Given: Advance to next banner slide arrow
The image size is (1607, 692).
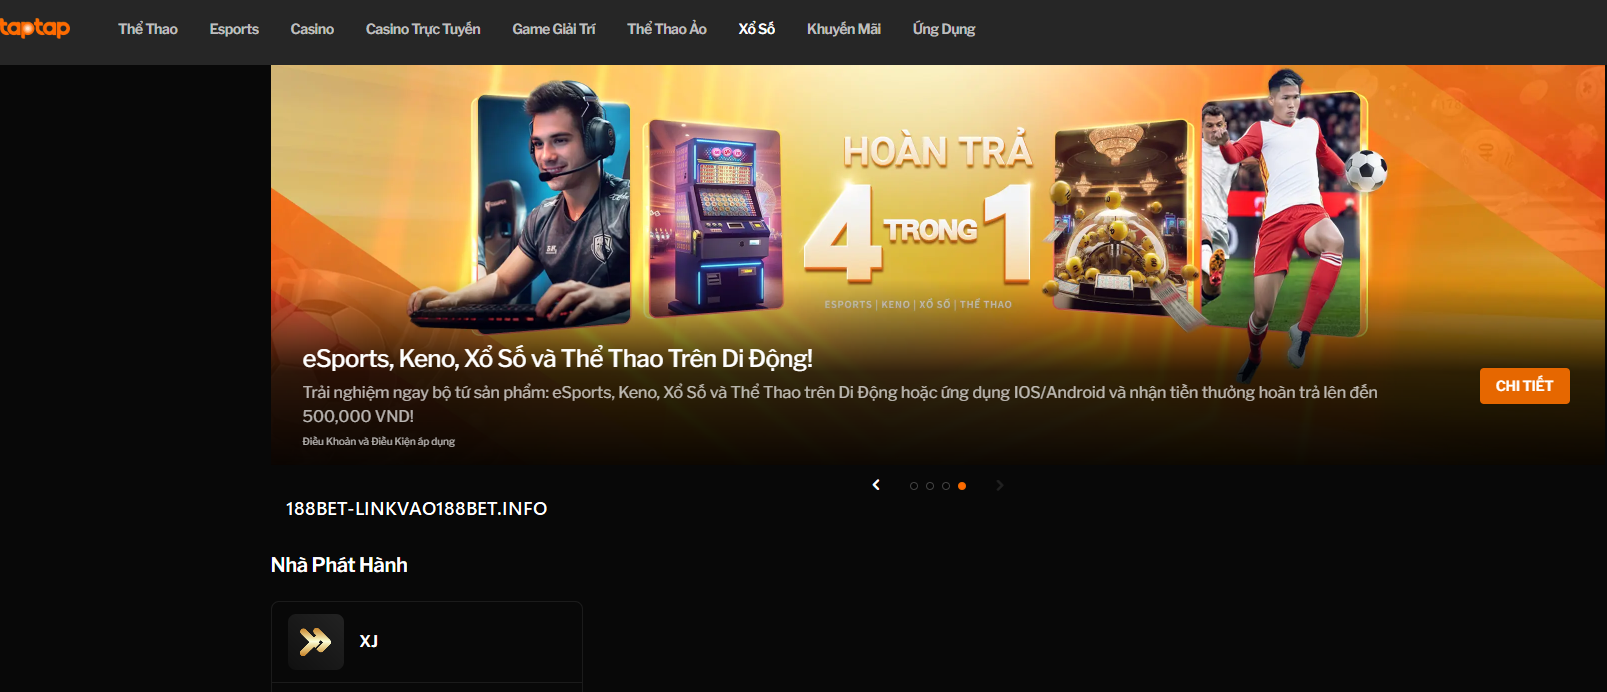Looking at the screenshot, I should point(999,485).
